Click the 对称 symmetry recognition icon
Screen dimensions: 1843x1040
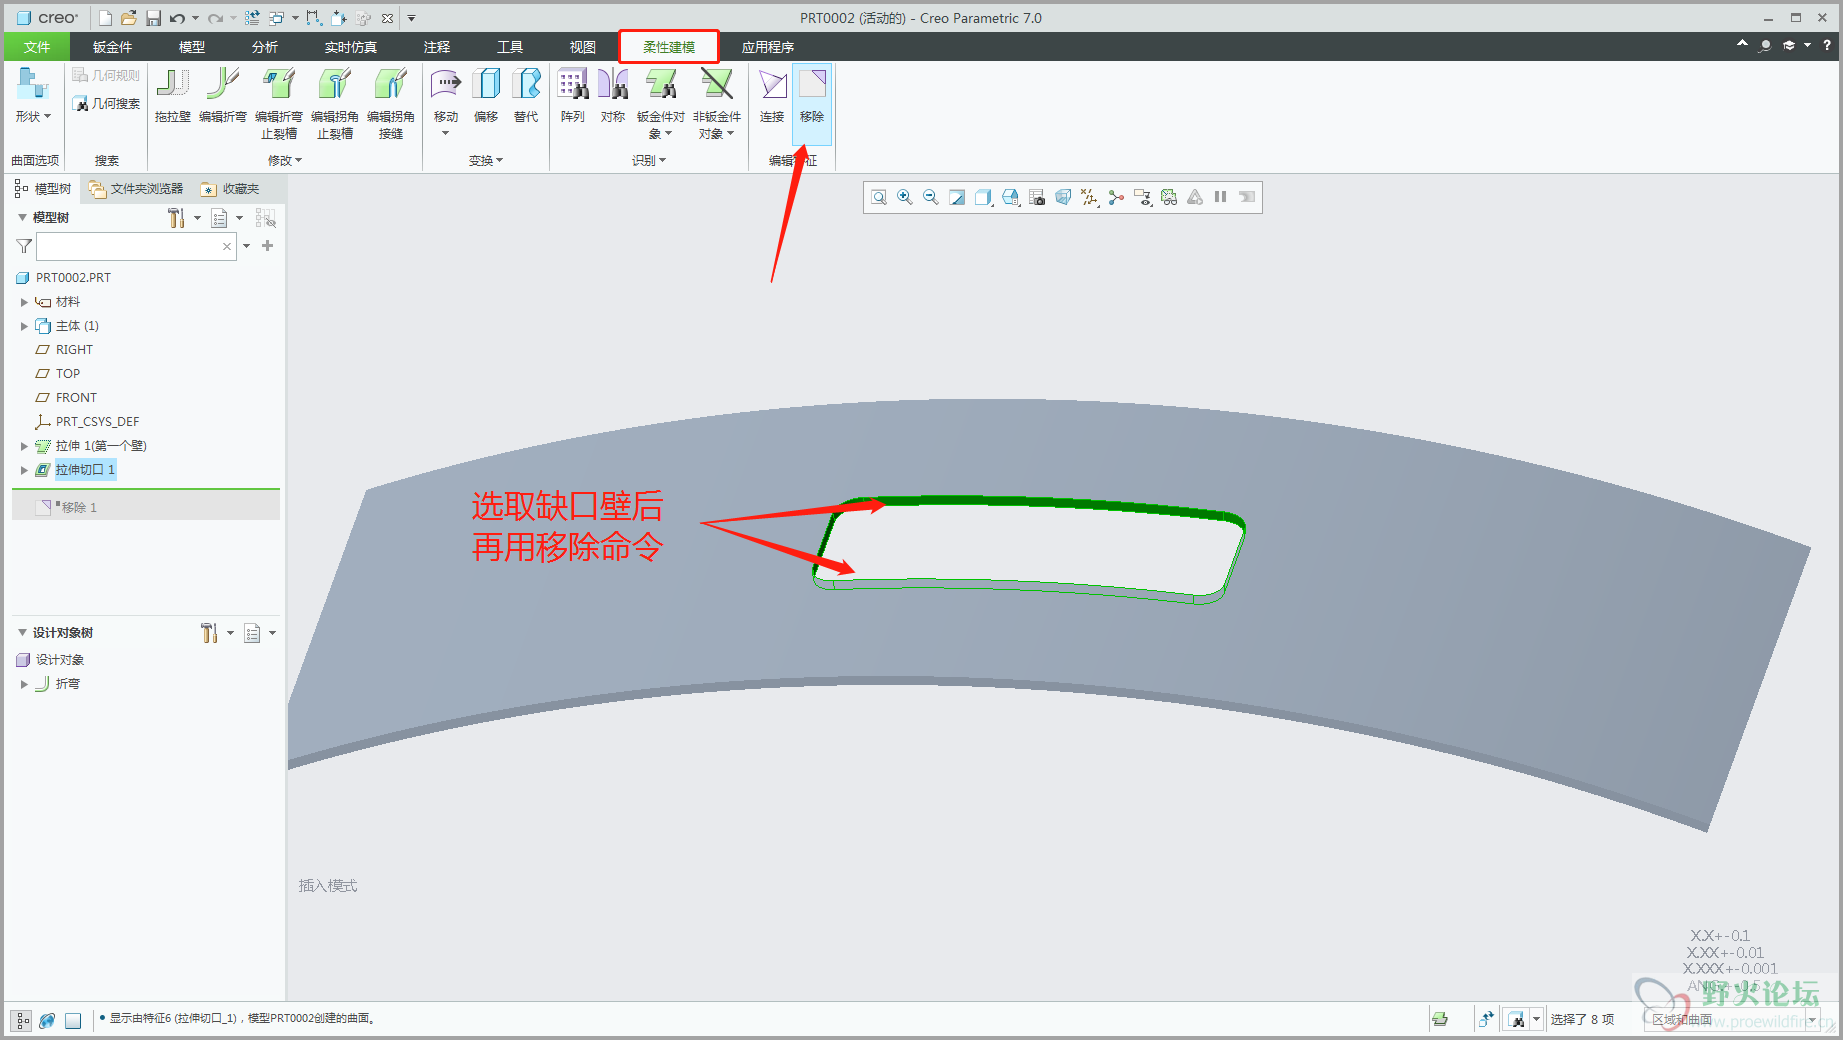coord(613,84)
